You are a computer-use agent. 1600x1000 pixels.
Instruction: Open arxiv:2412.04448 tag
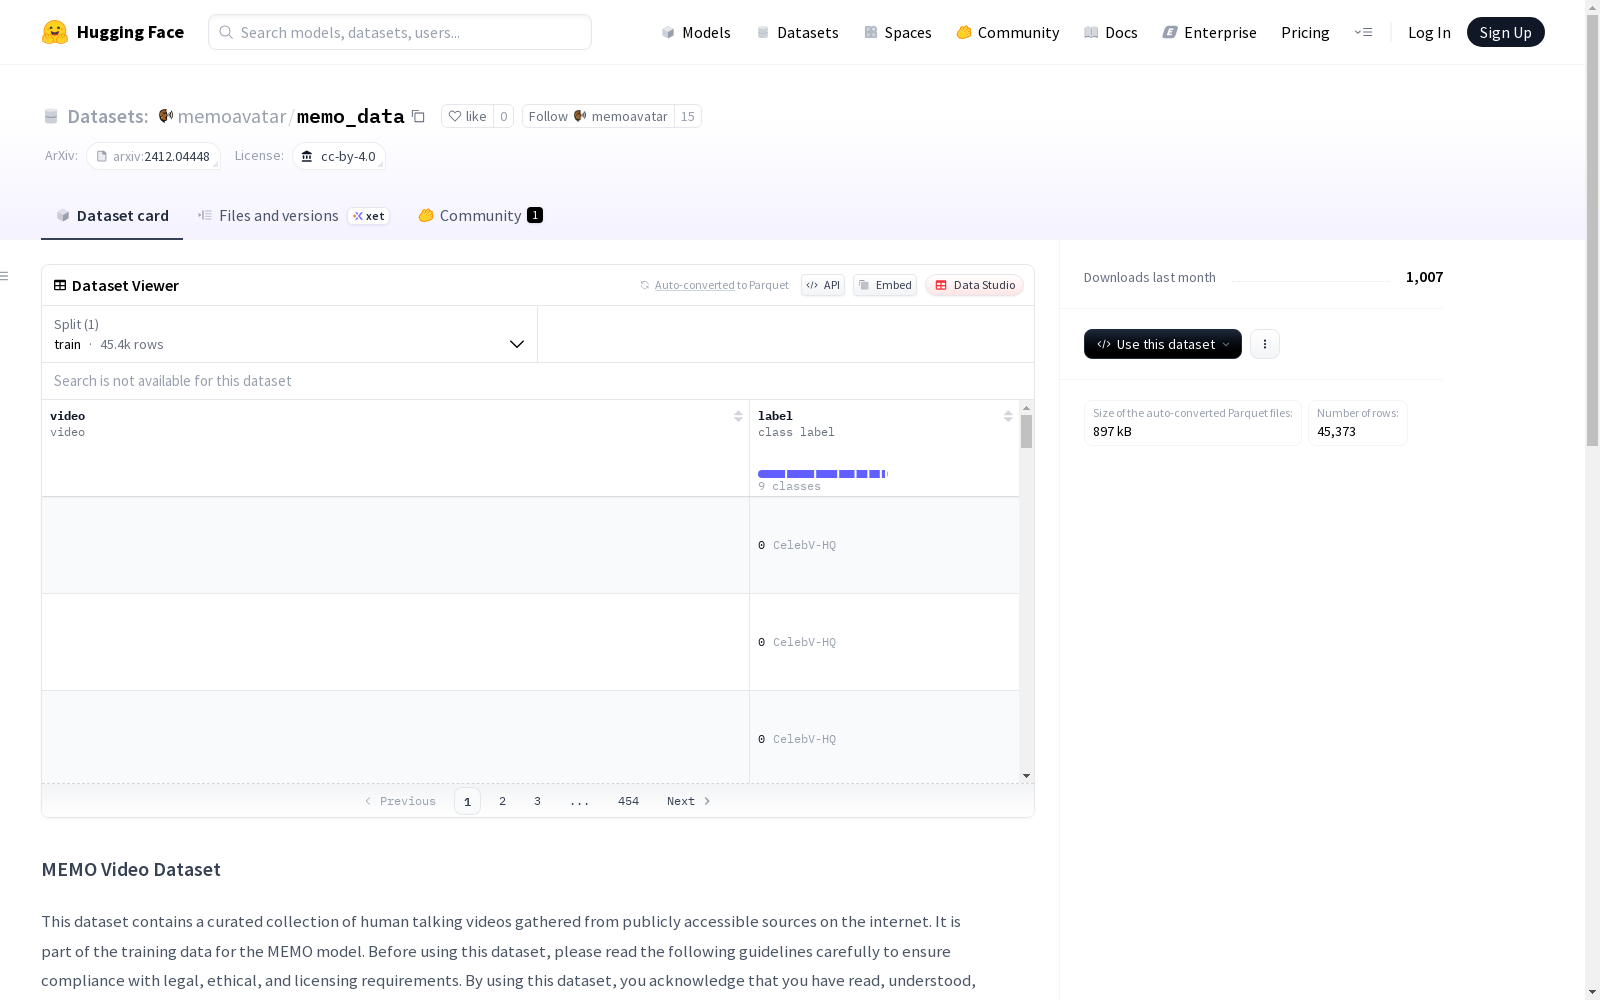tap(153, 156)
